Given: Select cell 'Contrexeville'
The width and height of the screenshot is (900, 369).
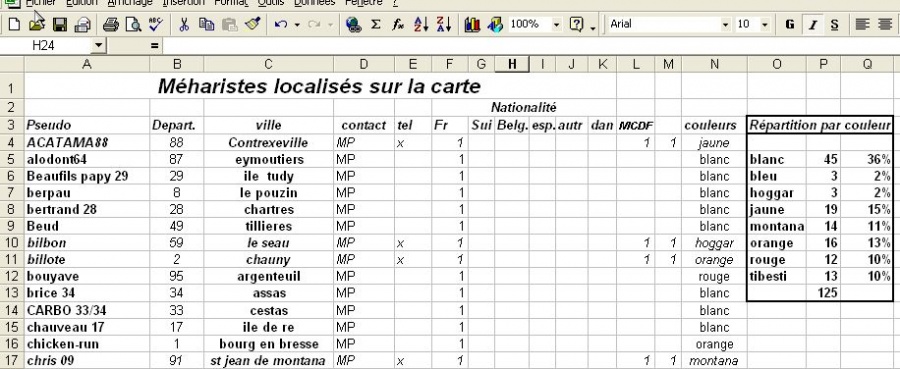Looking at the screenshot, I should coord(268,142).
